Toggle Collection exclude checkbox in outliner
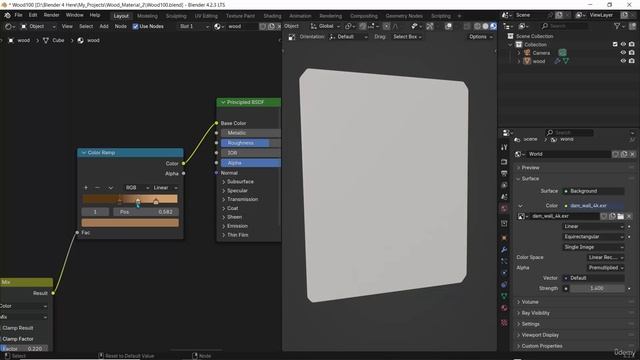The image size is (640, 360). tap(615, 44)
